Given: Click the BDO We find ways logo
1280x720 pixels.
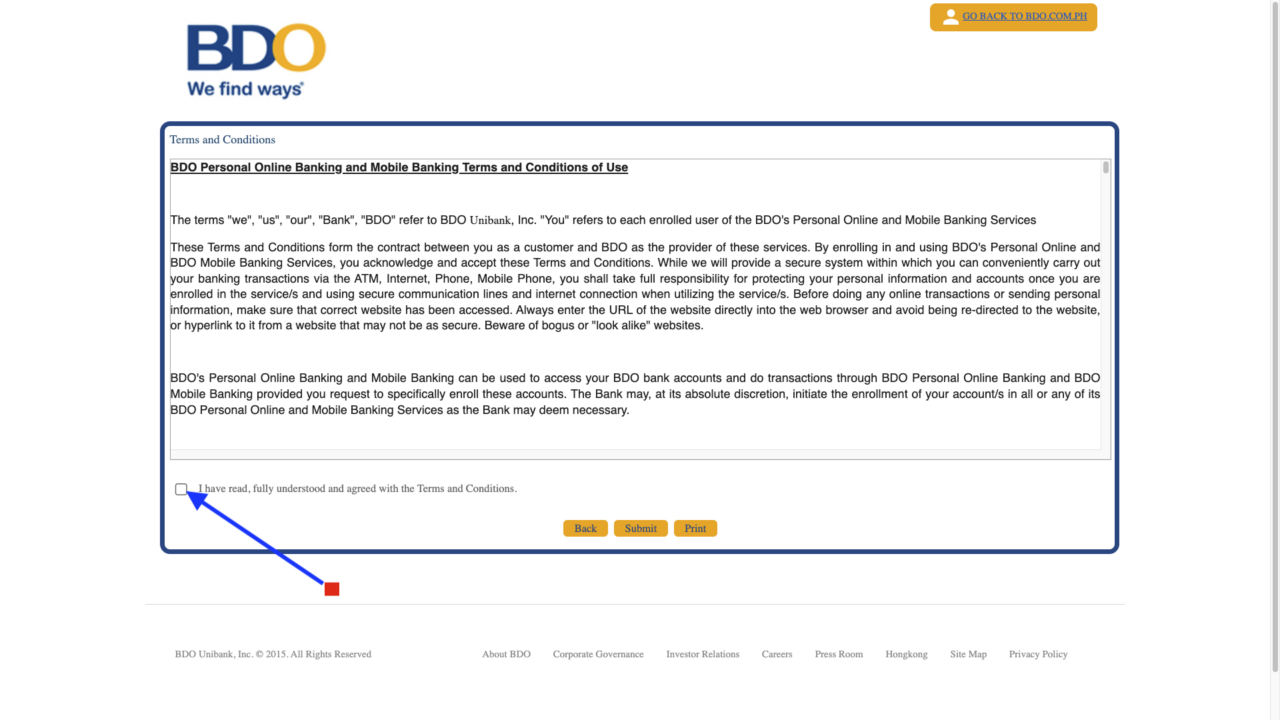Looking at the screenshot, I should pos(256,61).
